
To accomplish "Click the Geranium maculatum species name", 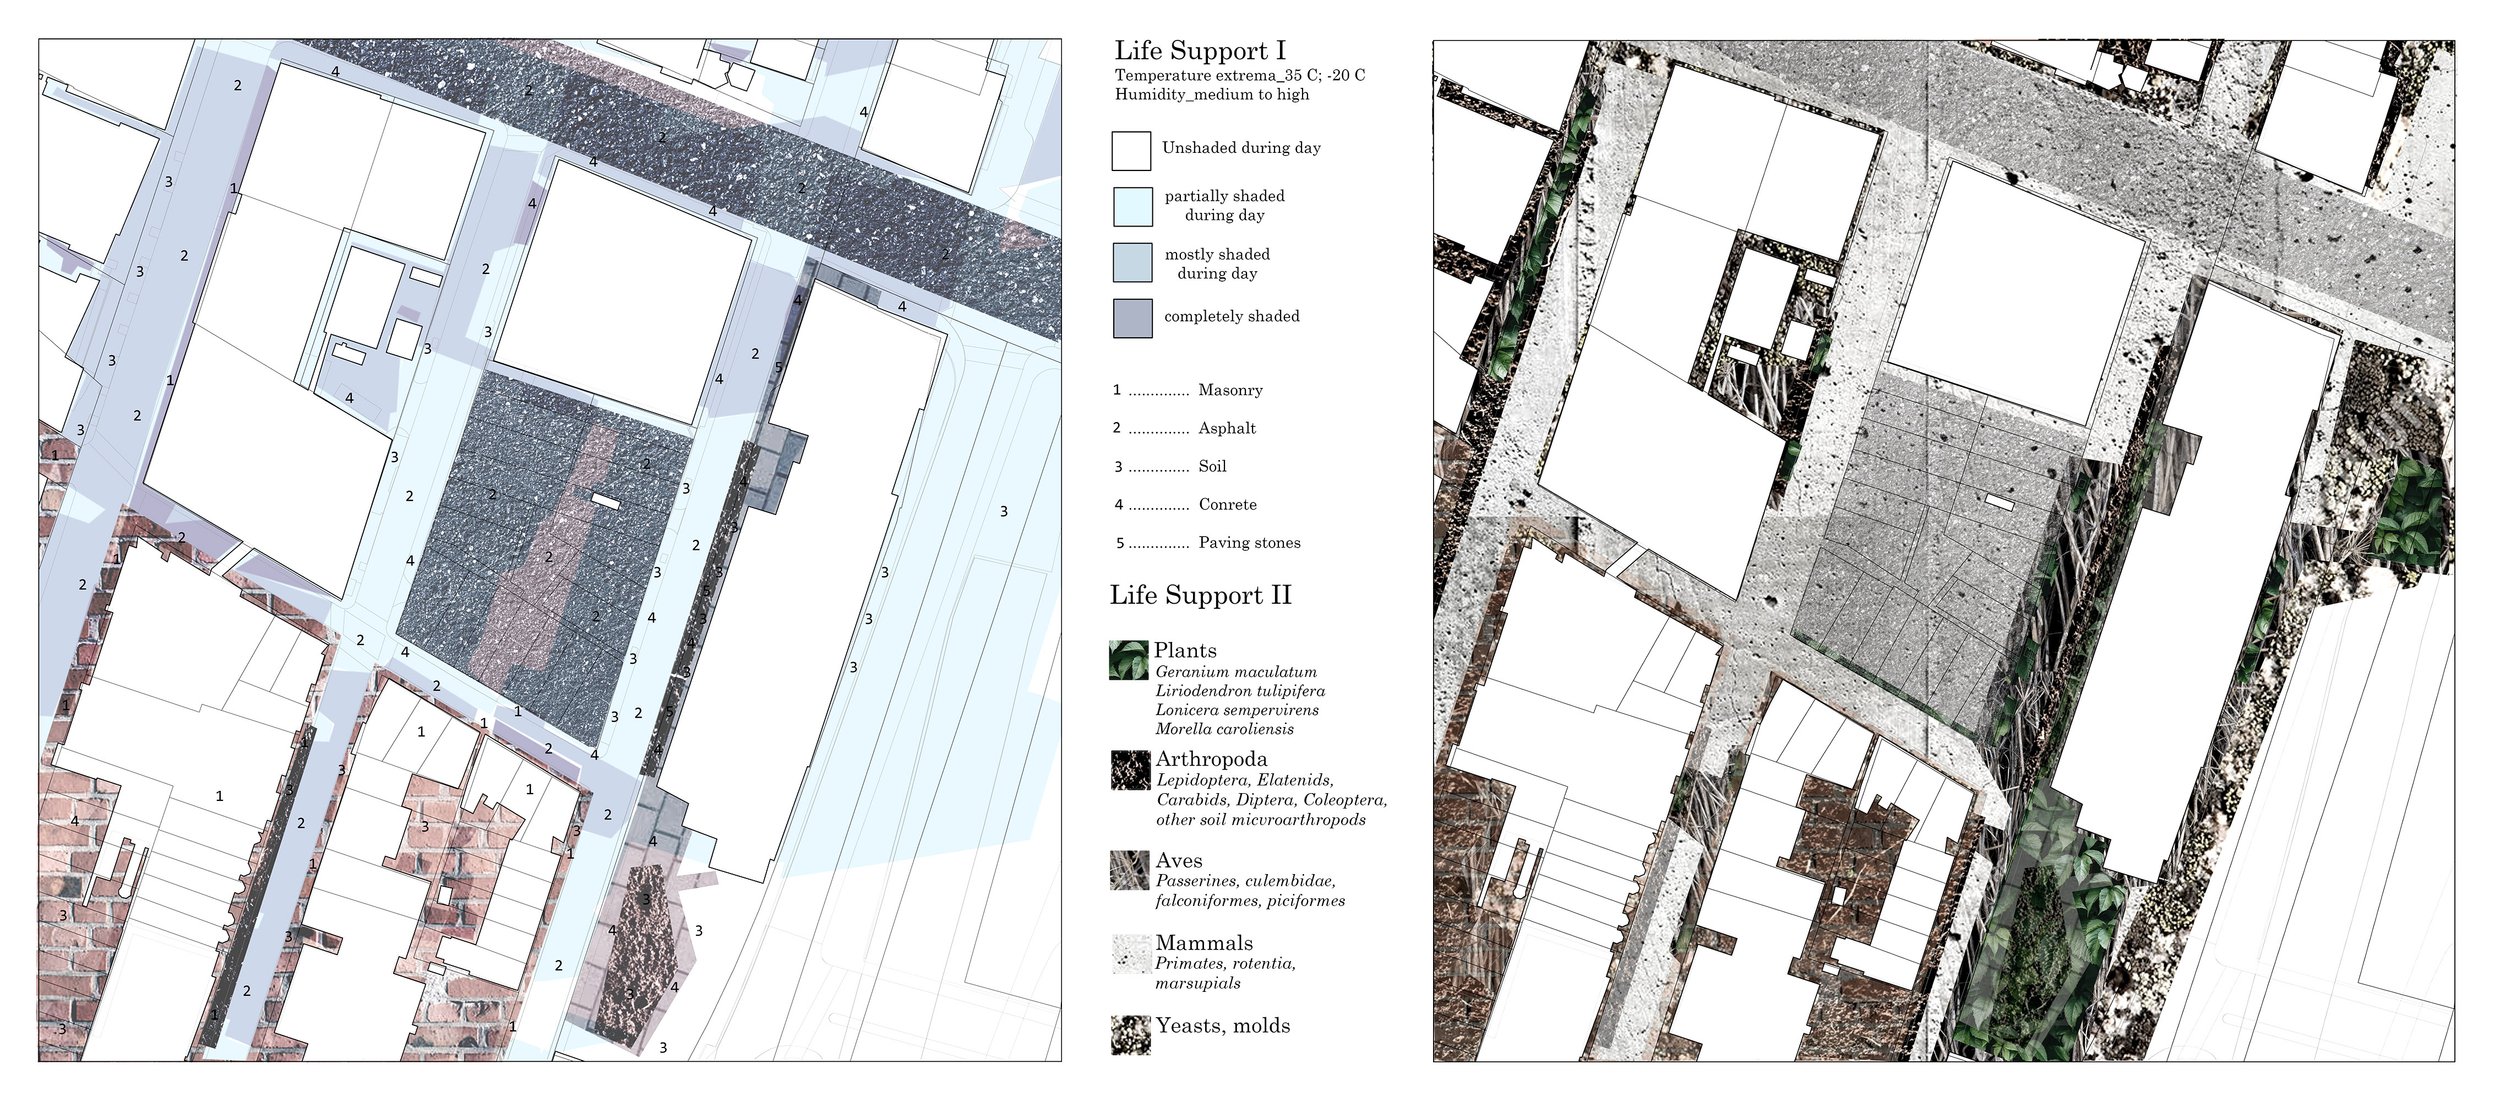I will [1236, 672].
